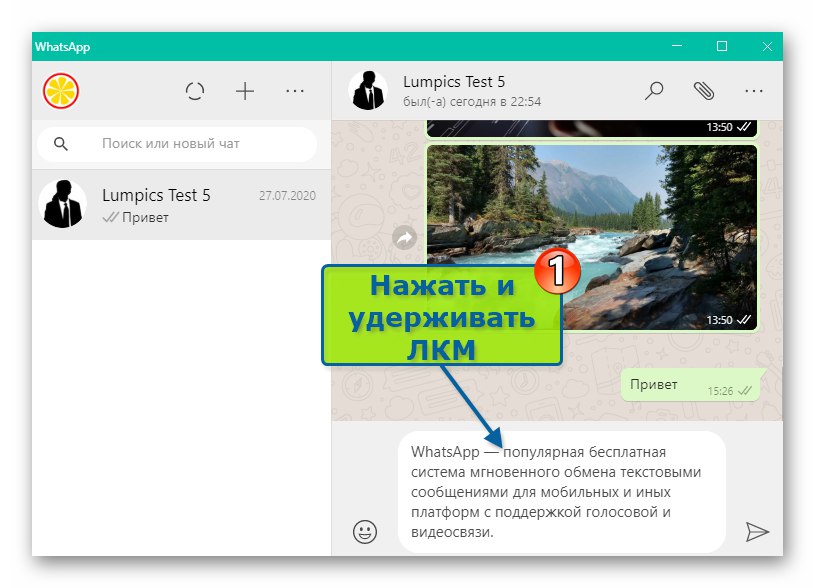Click the 'был(-а) сегодня в 22:54' status
815x588 pixels.
(x=472, y=102)
